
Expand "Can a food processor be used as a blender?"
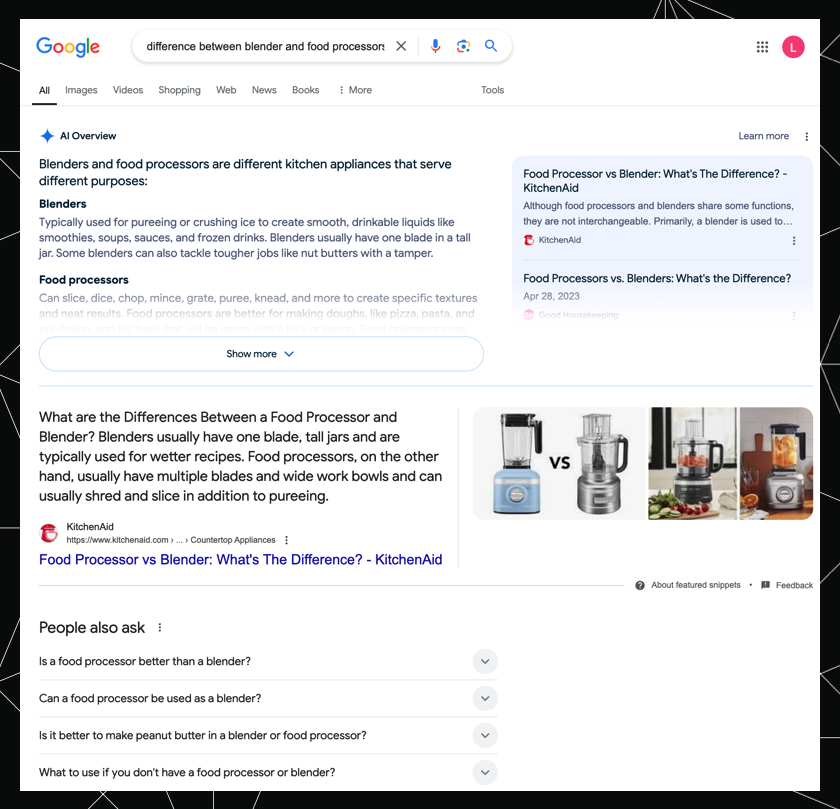pyautogui.click(x=484, y=698)
